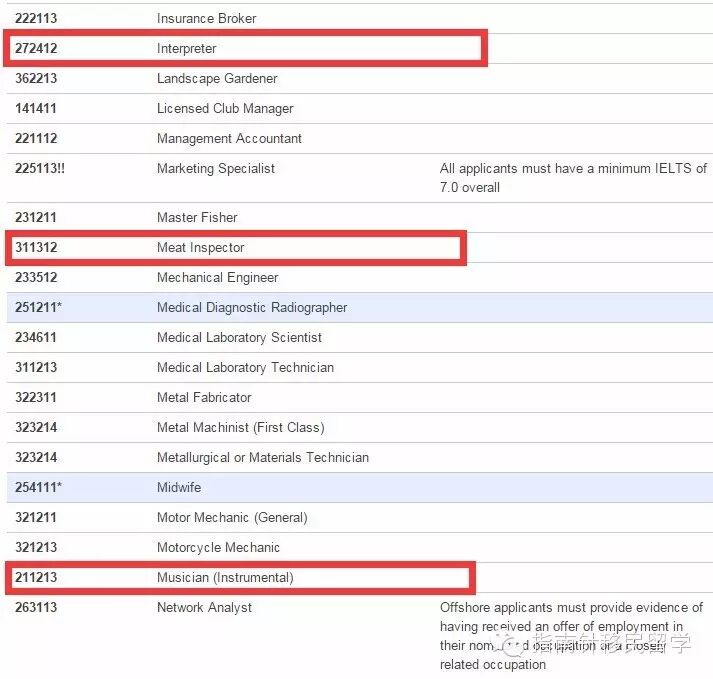713x679 pixels.
Task: Select occupation code 311213
Action: pos(36,367)
